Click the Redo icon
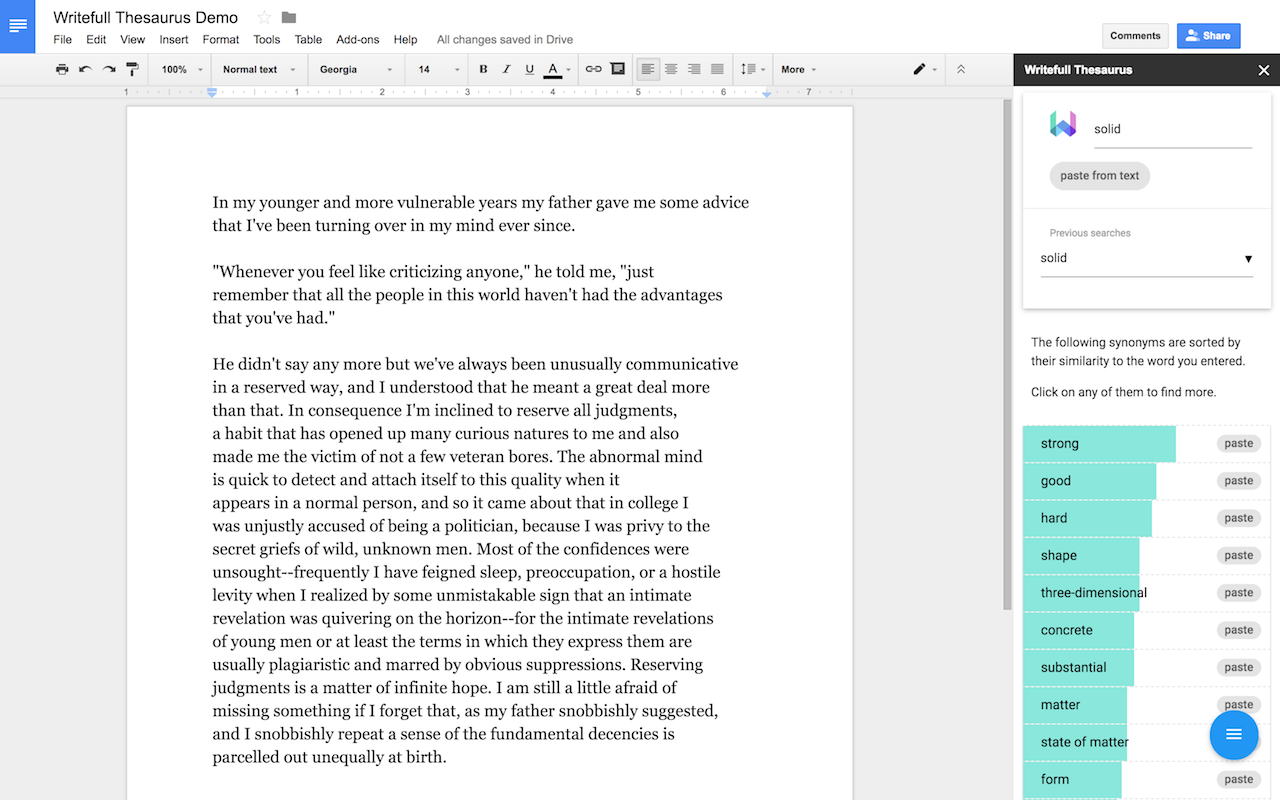The image size is (1280, 800). pyautogui.click(x=110, y=69)
